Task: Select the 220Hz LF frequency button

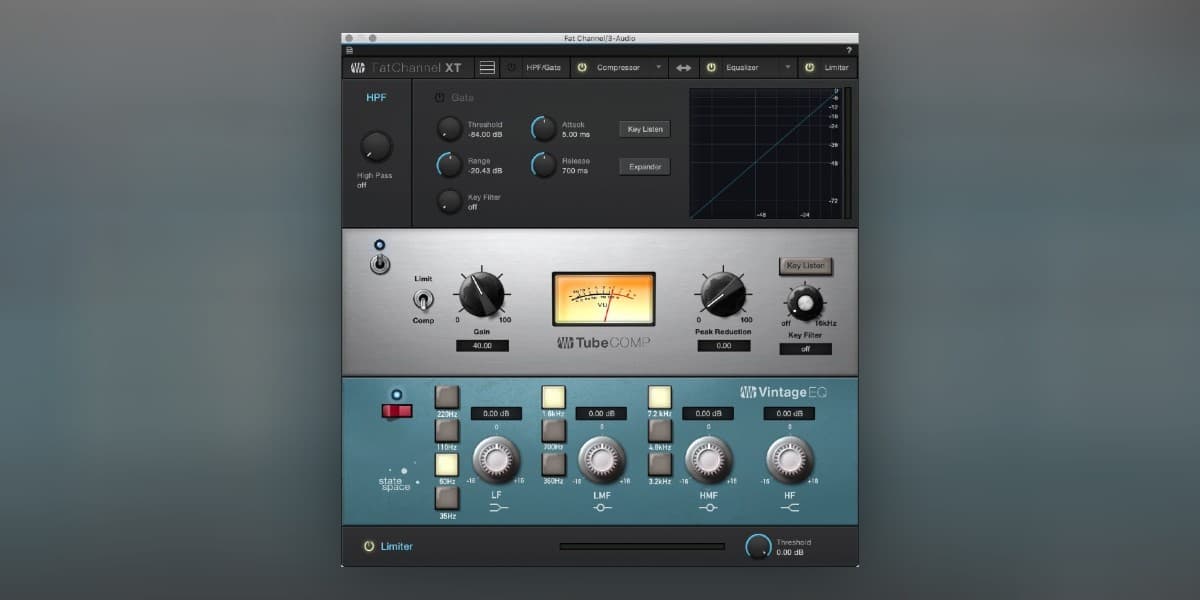Action: click(447, 398)
